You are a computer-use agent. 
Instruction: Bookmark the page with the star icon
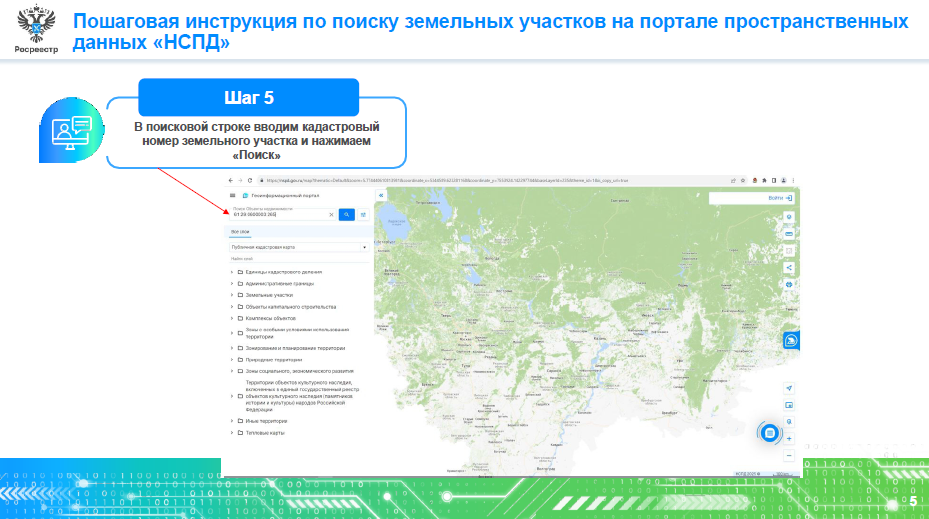[742, 180]
